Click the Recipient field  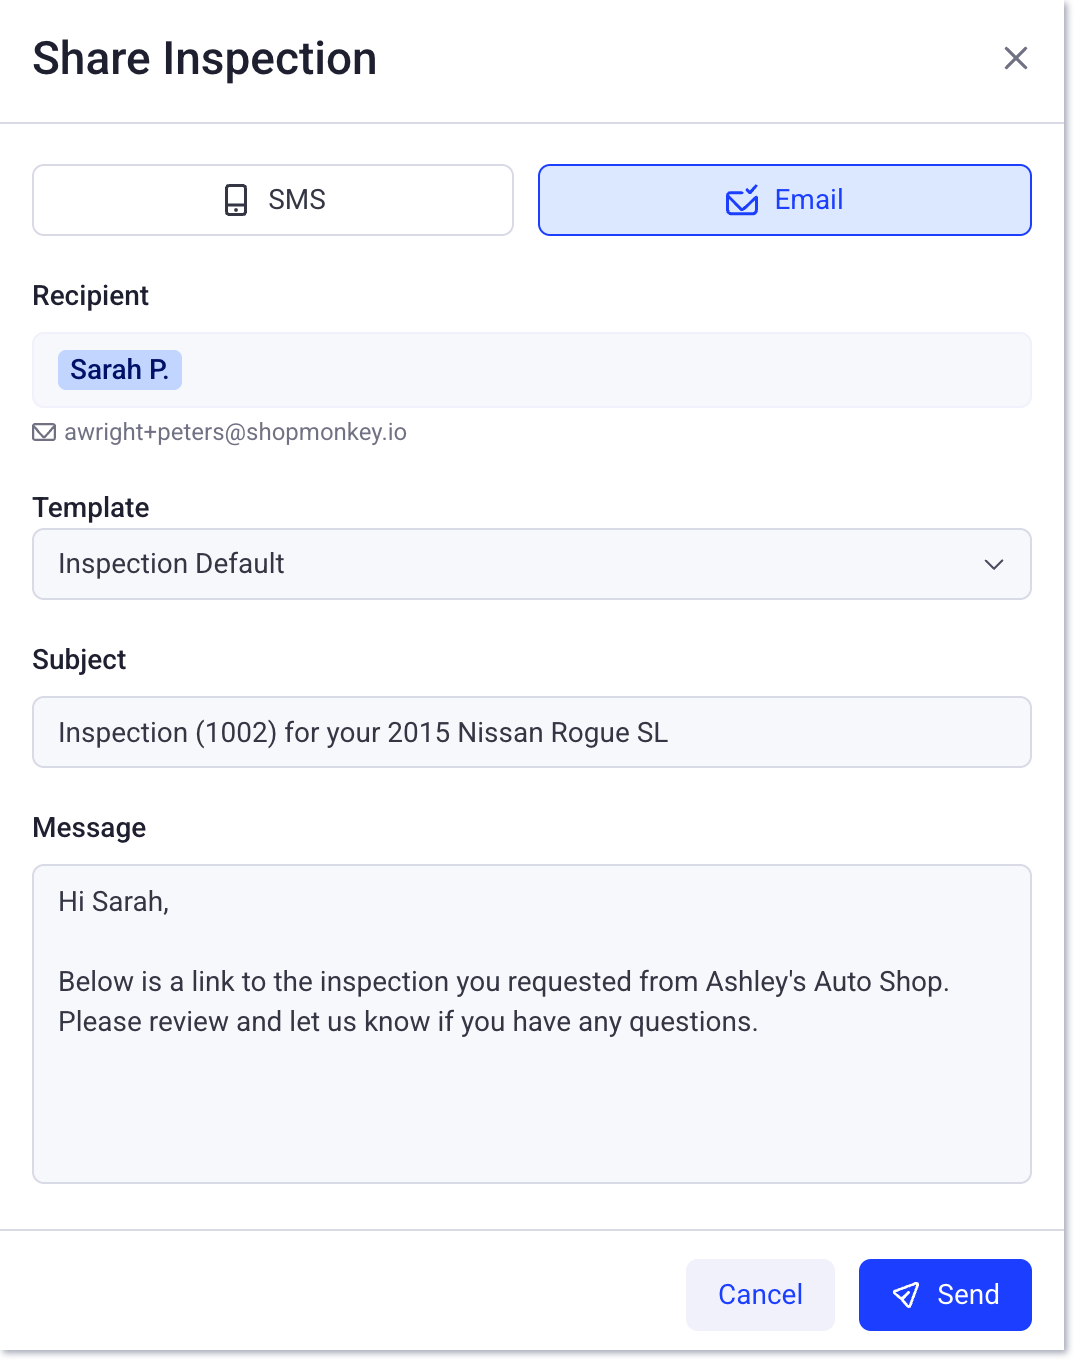(x=531, y=370)
